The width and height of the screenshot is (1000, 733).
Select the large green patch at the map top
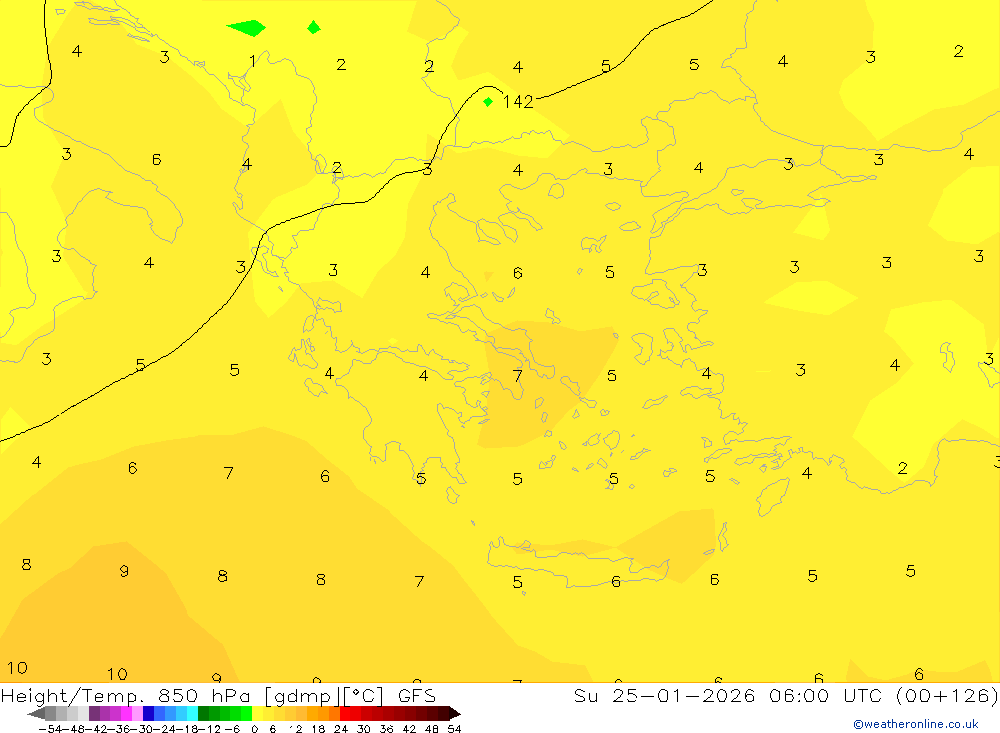[x=246, y=28]
